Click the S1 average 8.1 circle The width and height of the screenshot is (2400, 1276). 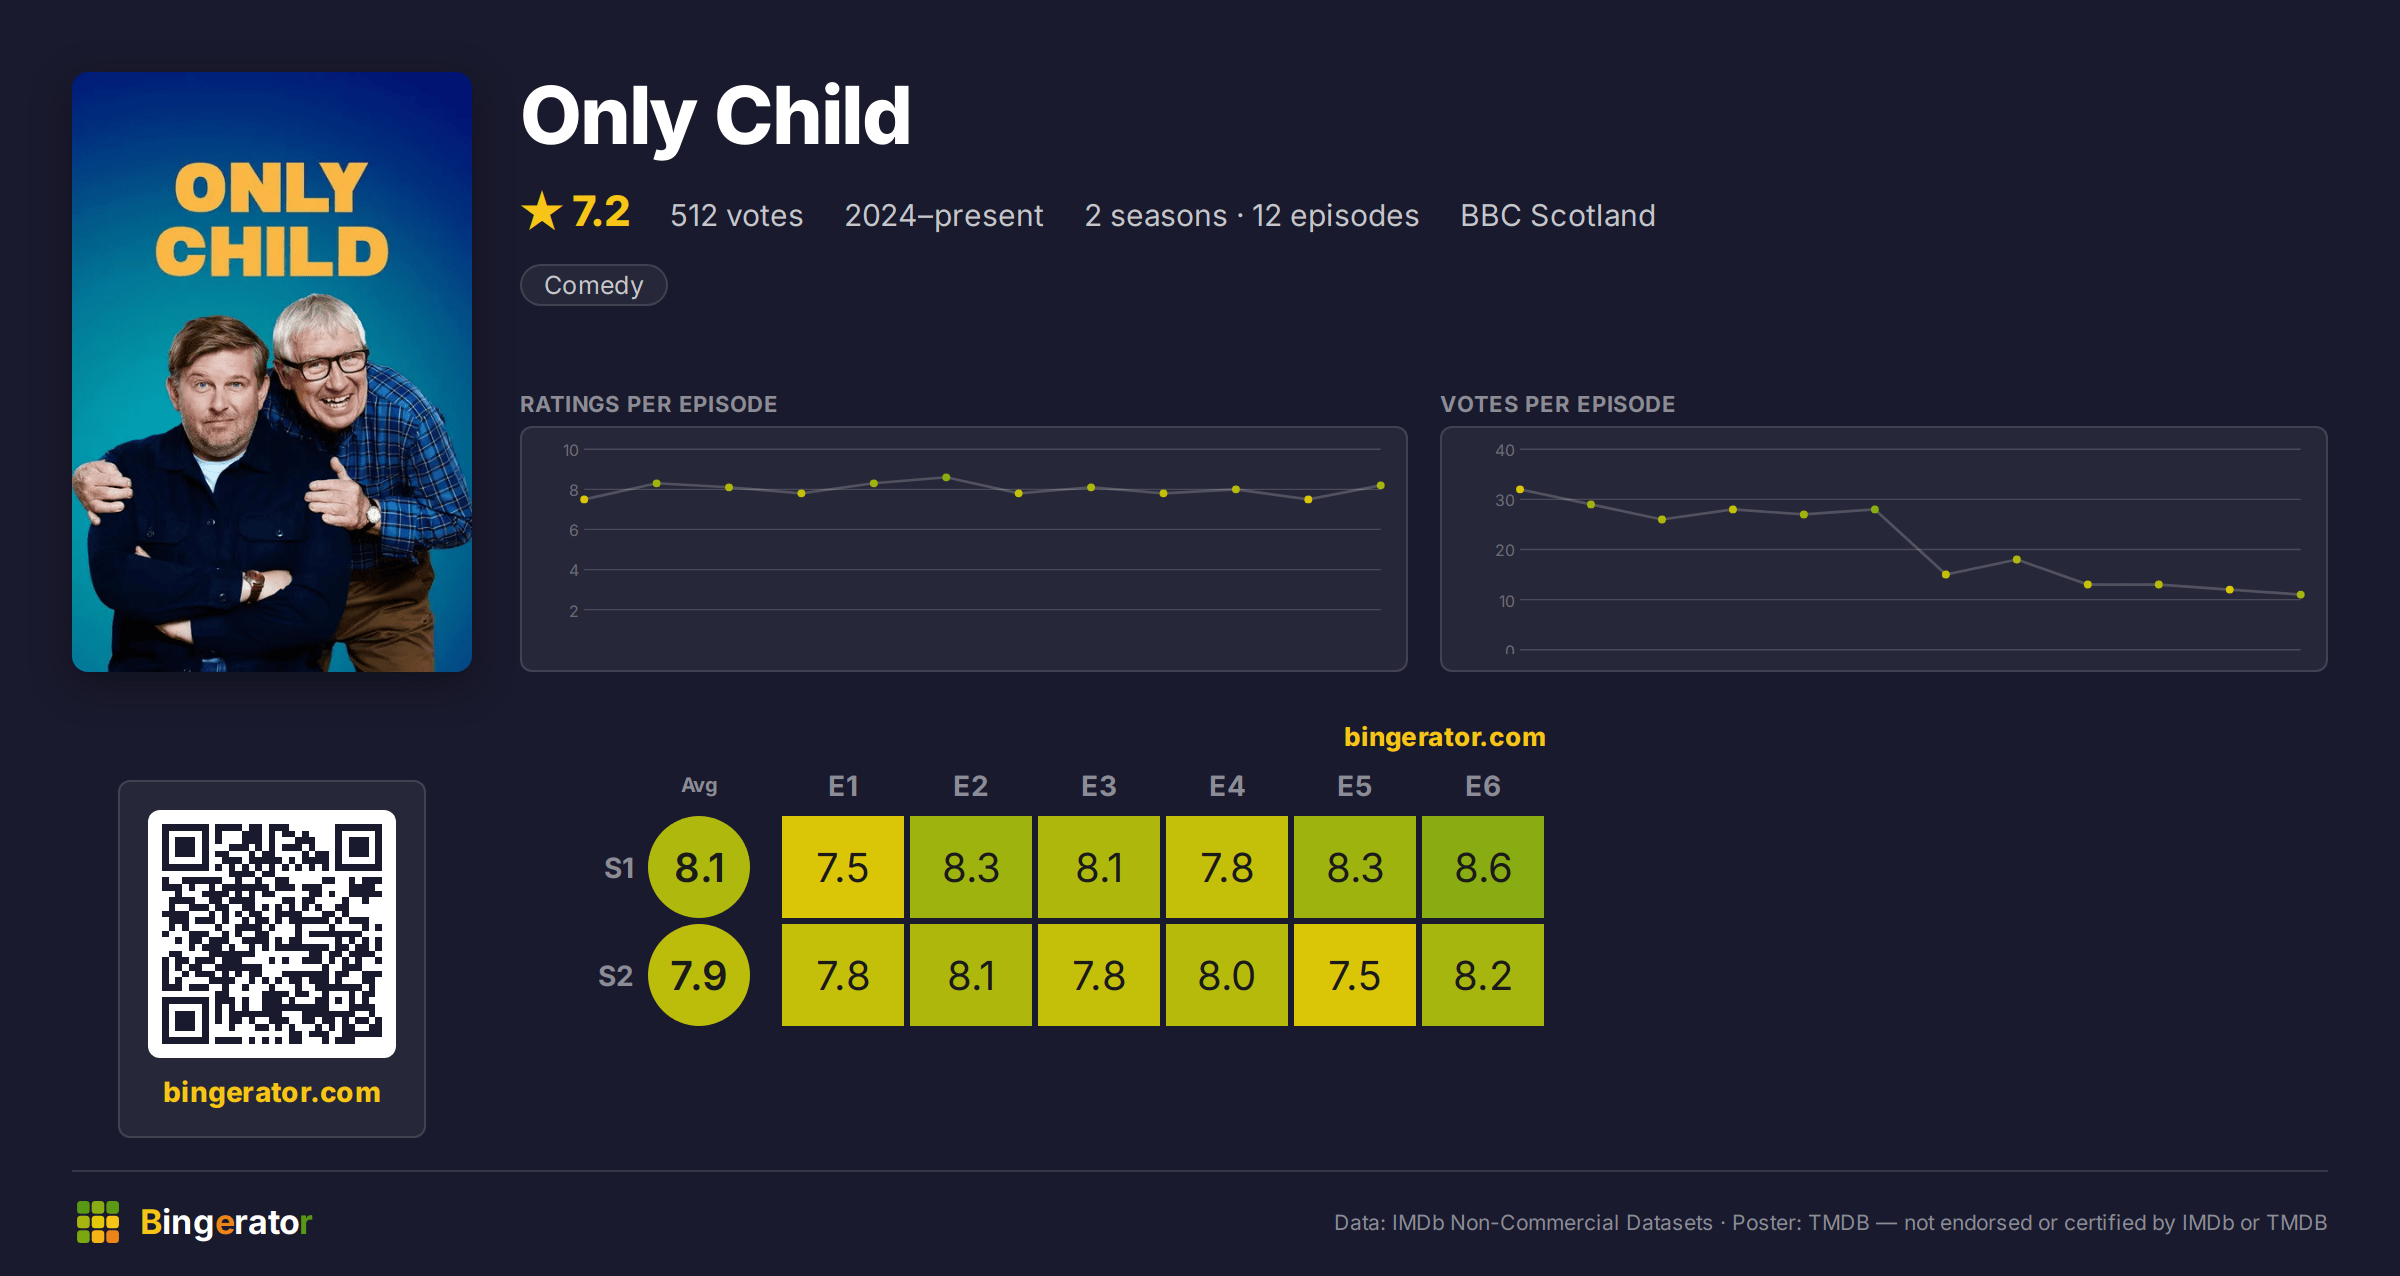coord(699,867)
